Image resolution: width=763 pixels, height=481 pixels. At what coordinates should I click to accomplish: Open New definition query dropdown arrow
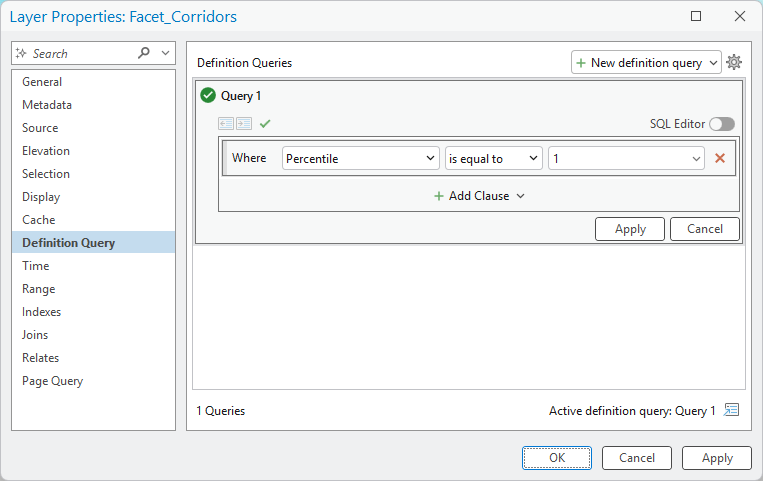tap(713, 63)
